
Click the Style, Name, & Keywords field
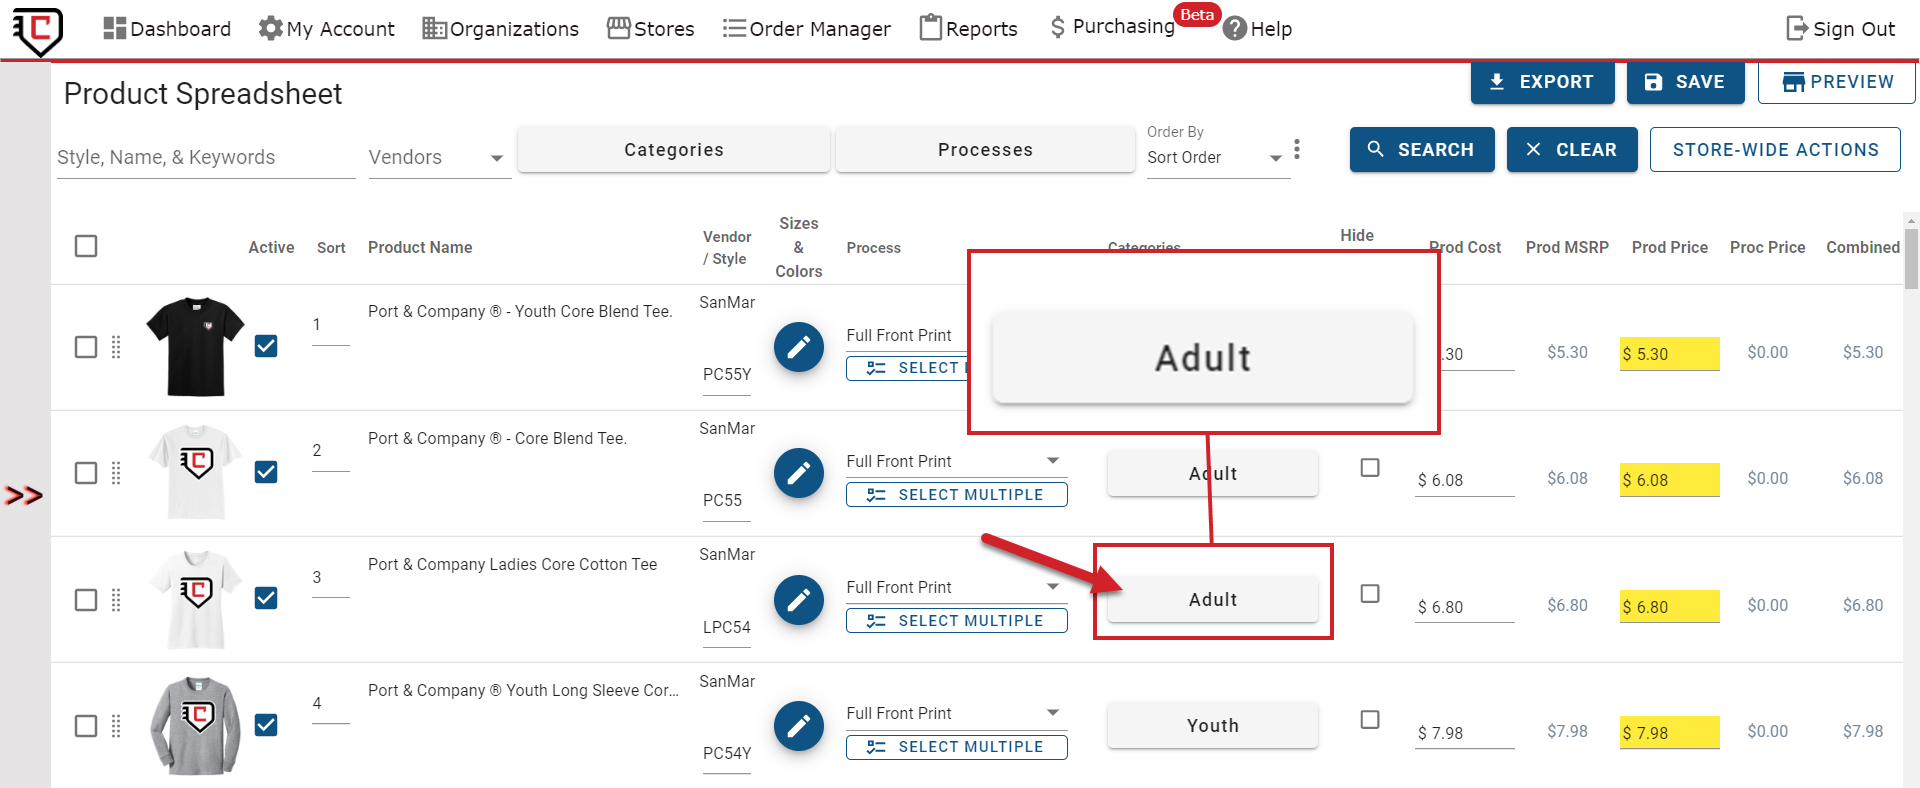click(x=206, y=158)
